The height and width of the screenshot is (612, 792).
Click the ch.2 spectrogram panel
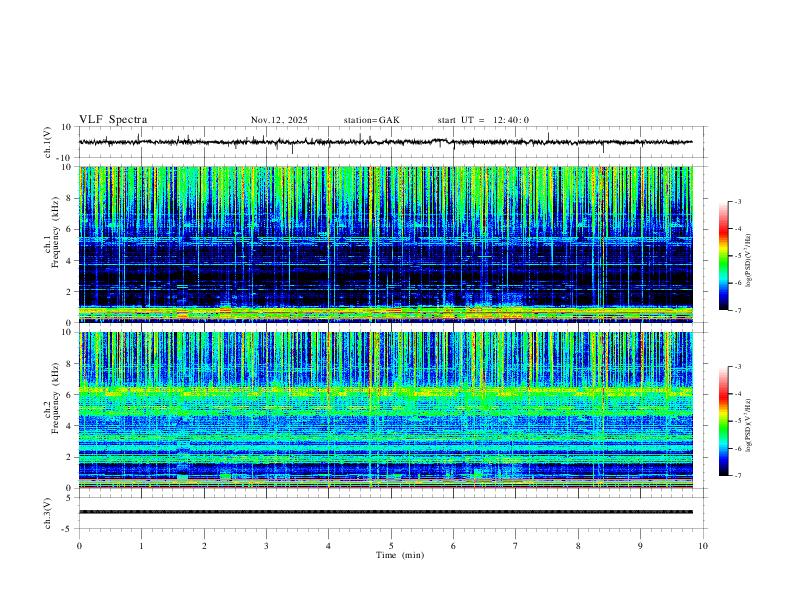click(x=385, y=410)
